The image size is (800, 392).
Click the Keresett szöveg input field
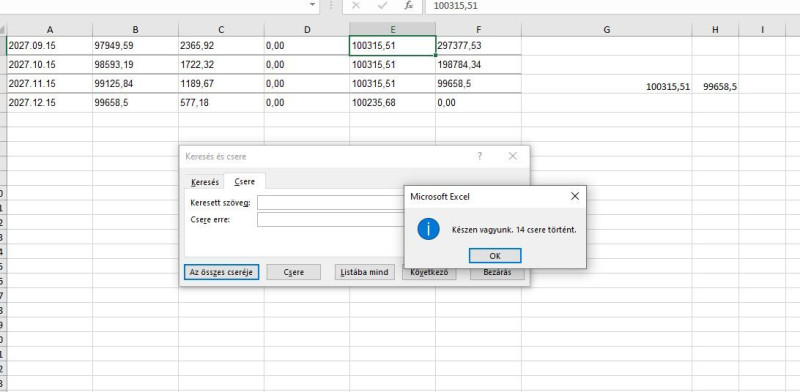point(331,203)
